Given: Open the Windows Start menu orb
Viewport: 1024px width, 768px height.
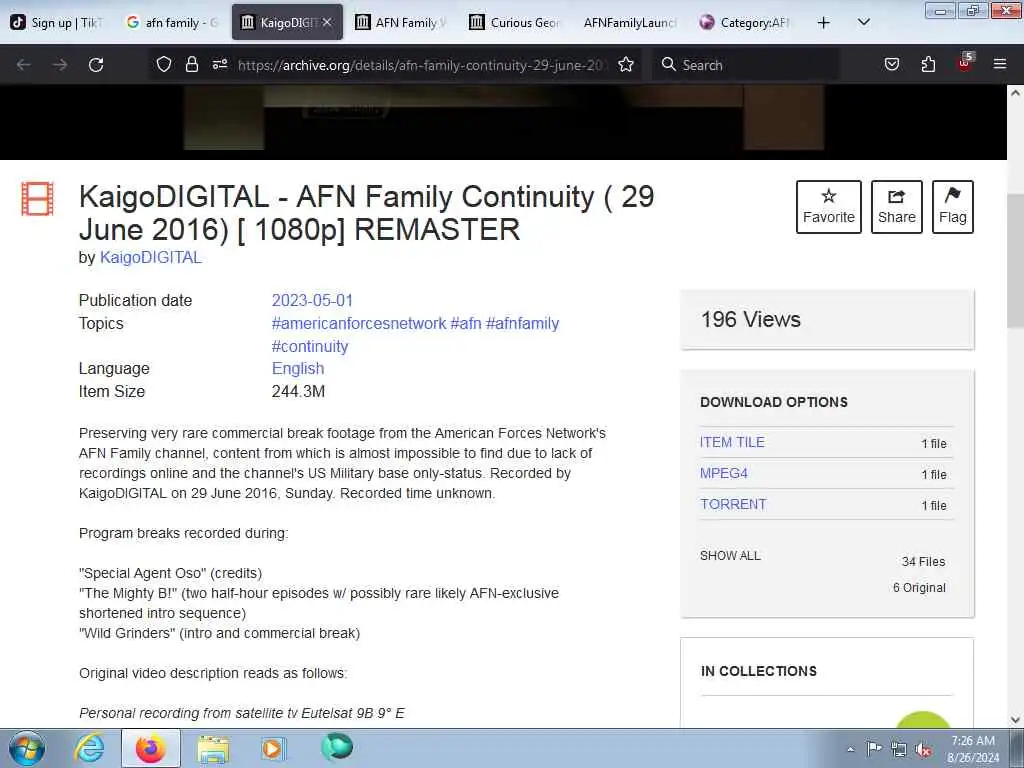Looking at the screenshot, I should click(x=27, y=748).
